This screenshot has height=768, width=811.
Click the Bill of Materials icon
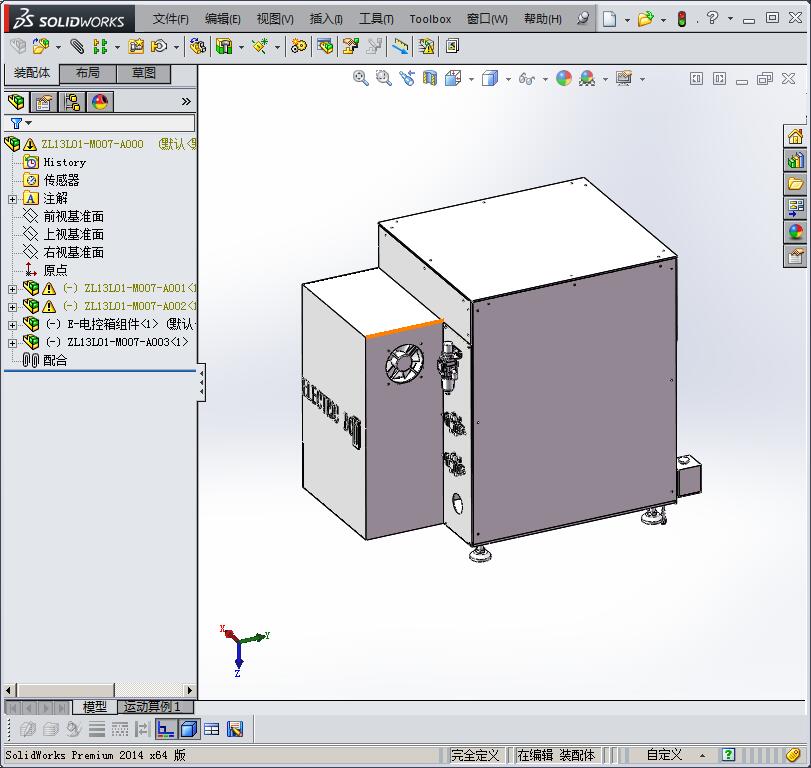tap(325, 47)
